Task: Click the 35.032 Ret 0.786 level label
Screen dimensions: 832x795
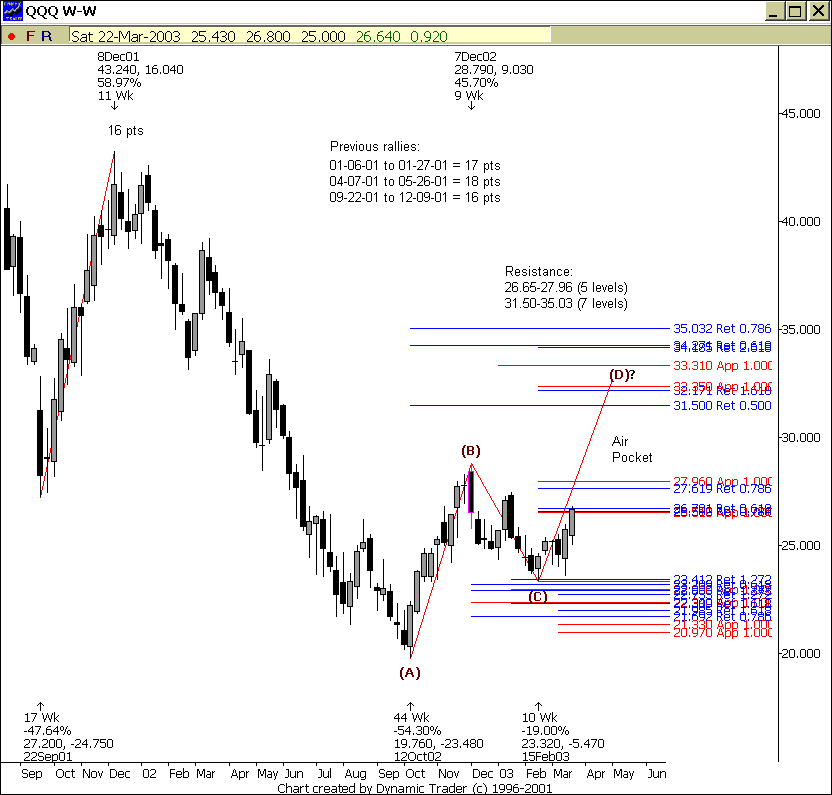Action: (722, 329)
